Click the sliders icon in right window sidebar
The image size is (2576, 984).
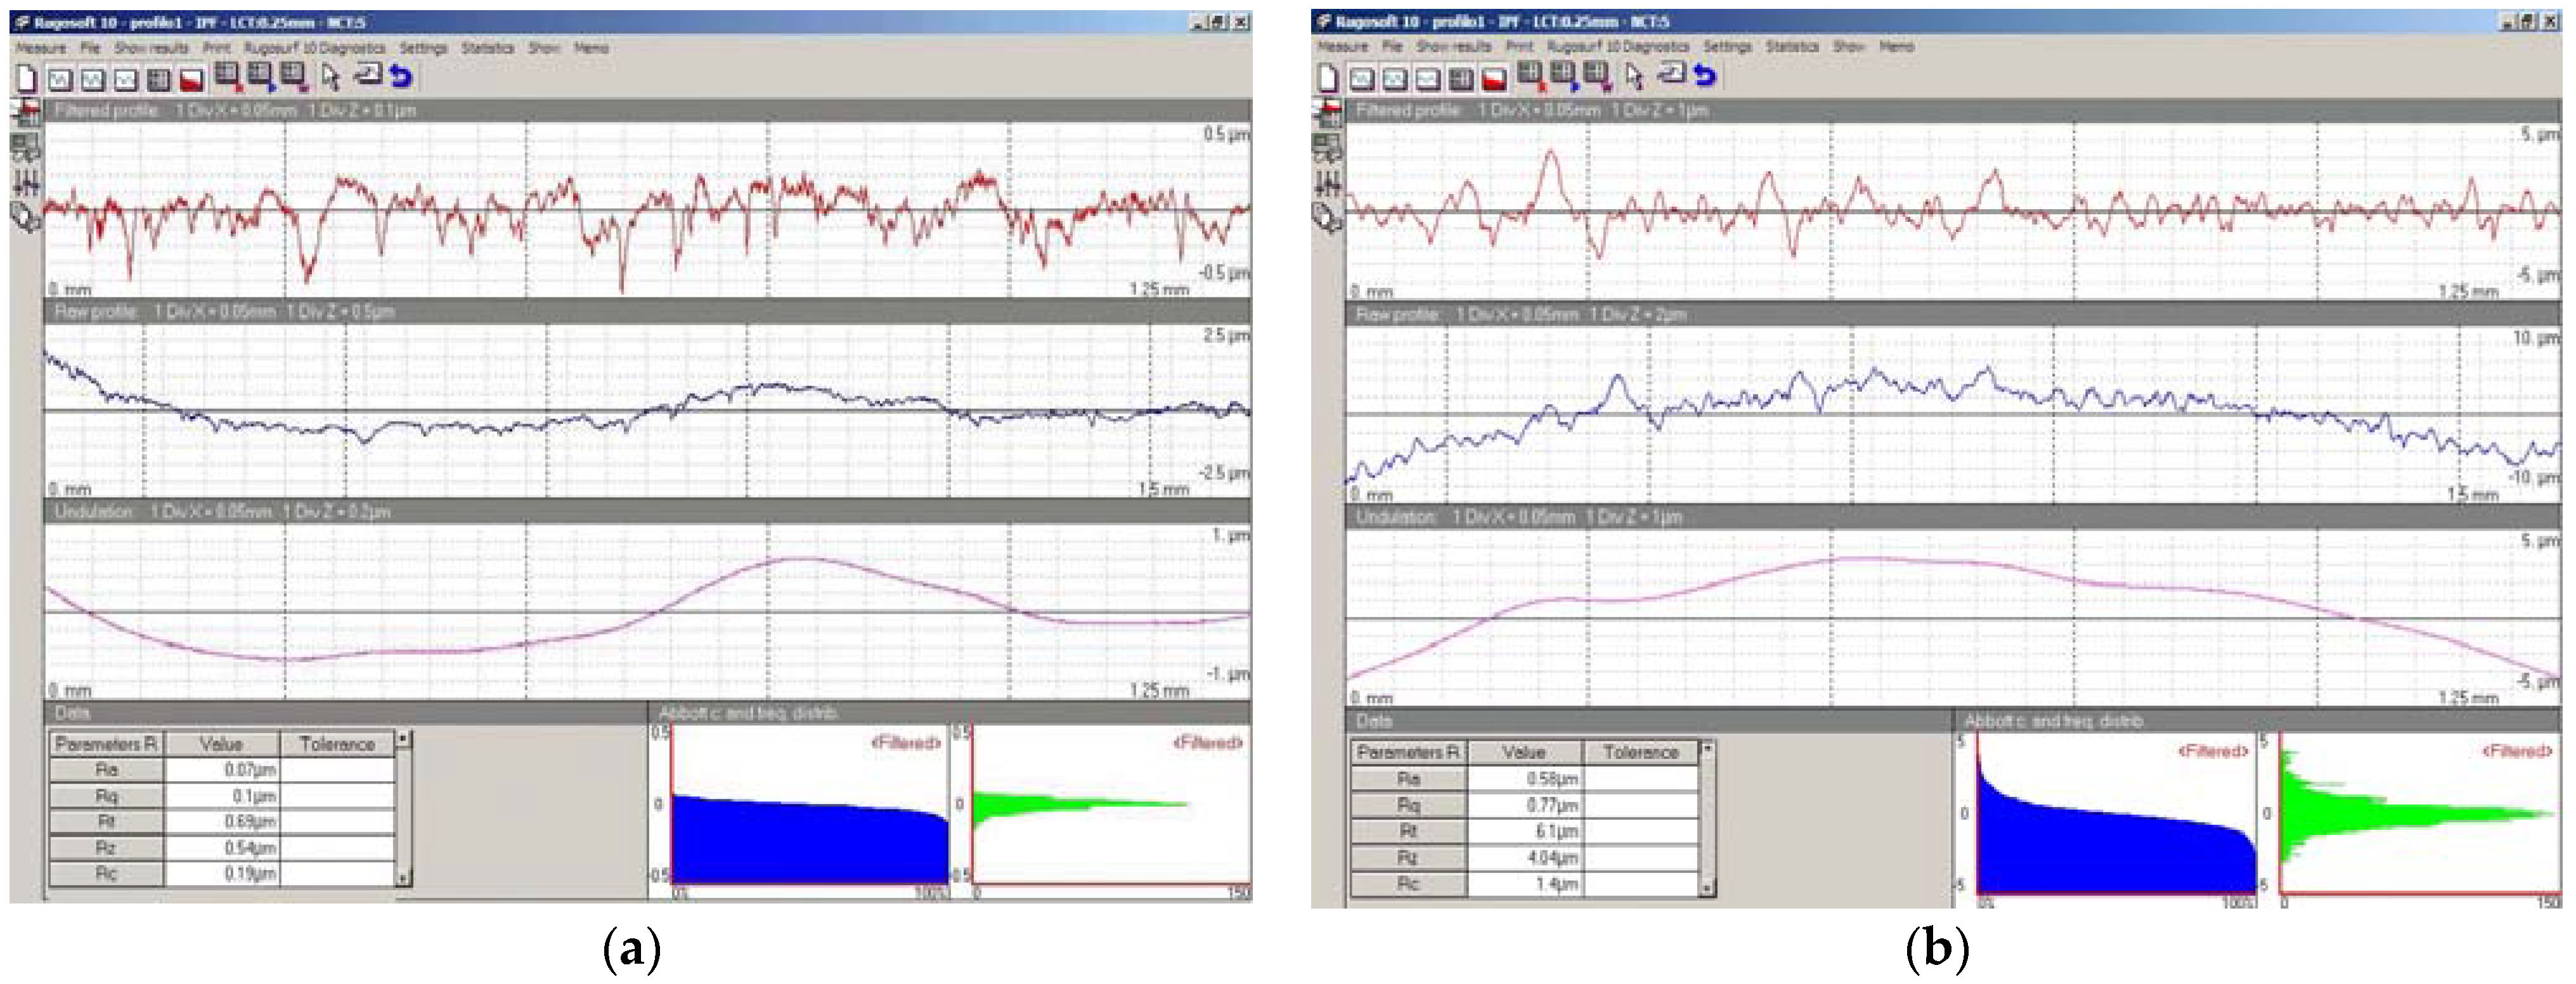tap(1328, 183)
